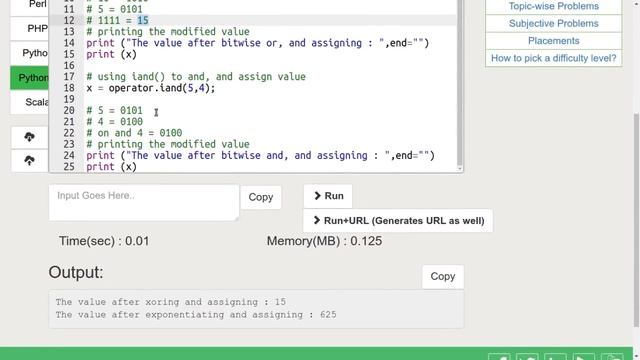Image resolution: width=640 pixels, height=360 pixels.
Task: Click the code editor vertical scrollbar
Action: point(460,82)
